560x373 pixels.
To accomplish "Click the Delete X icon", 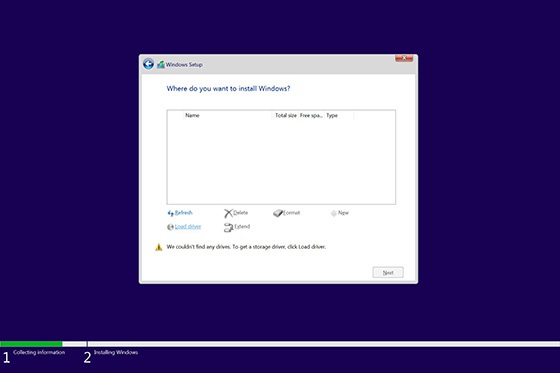I will 228,213.
